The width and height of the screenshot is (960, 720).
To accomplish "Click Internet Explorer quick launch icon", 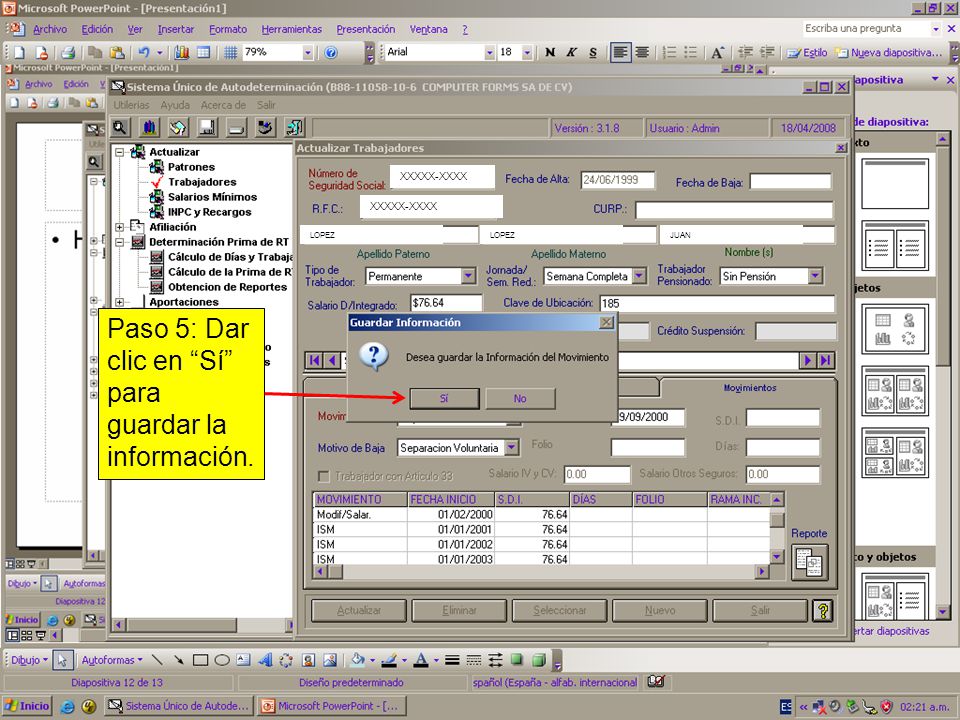I will [67, 707].
